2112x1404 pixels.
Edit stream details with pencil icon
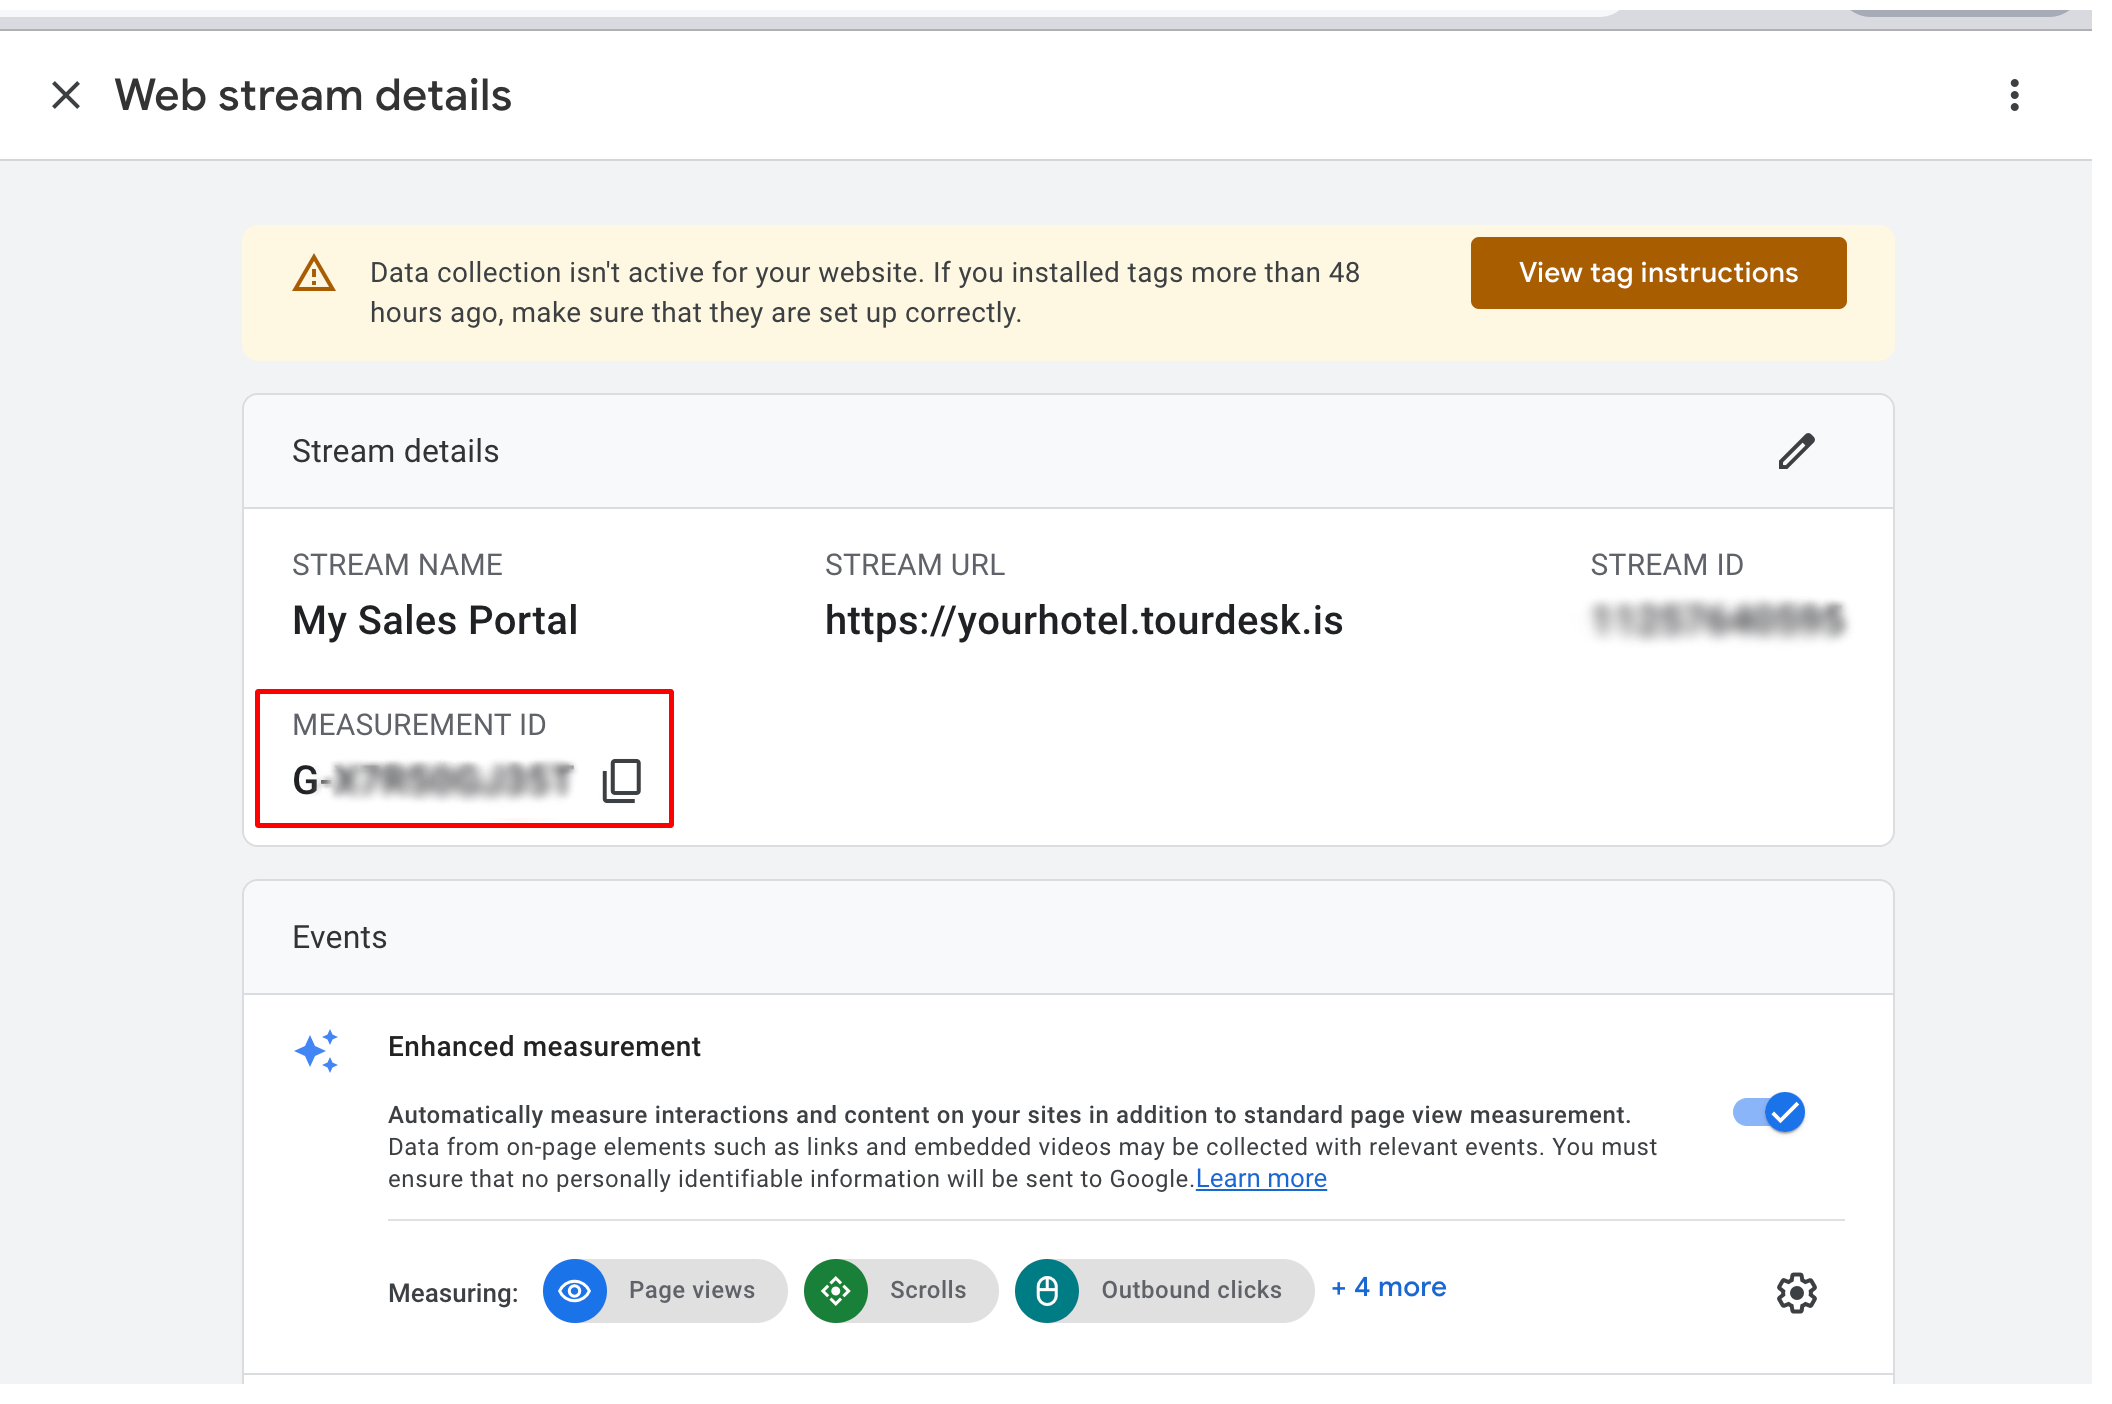1796,451
